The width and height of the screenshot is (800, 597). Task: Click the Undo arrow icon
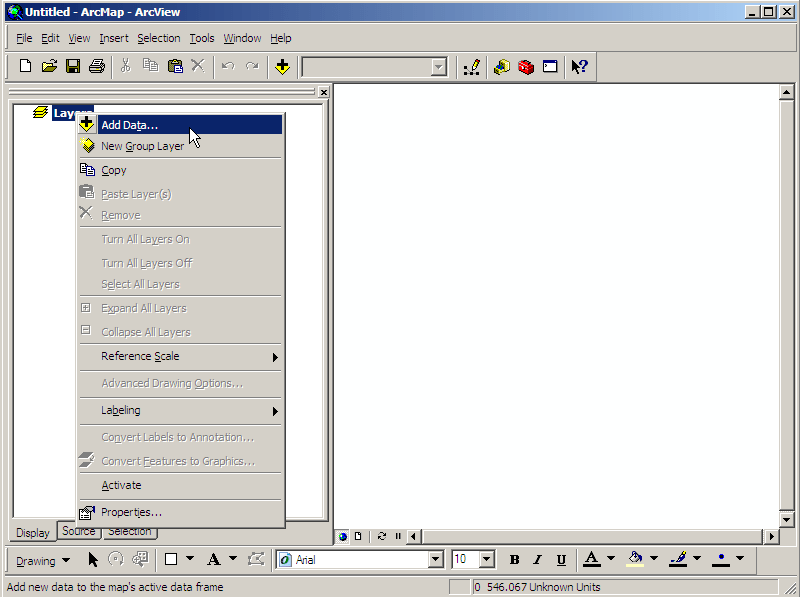click(228, 66)
